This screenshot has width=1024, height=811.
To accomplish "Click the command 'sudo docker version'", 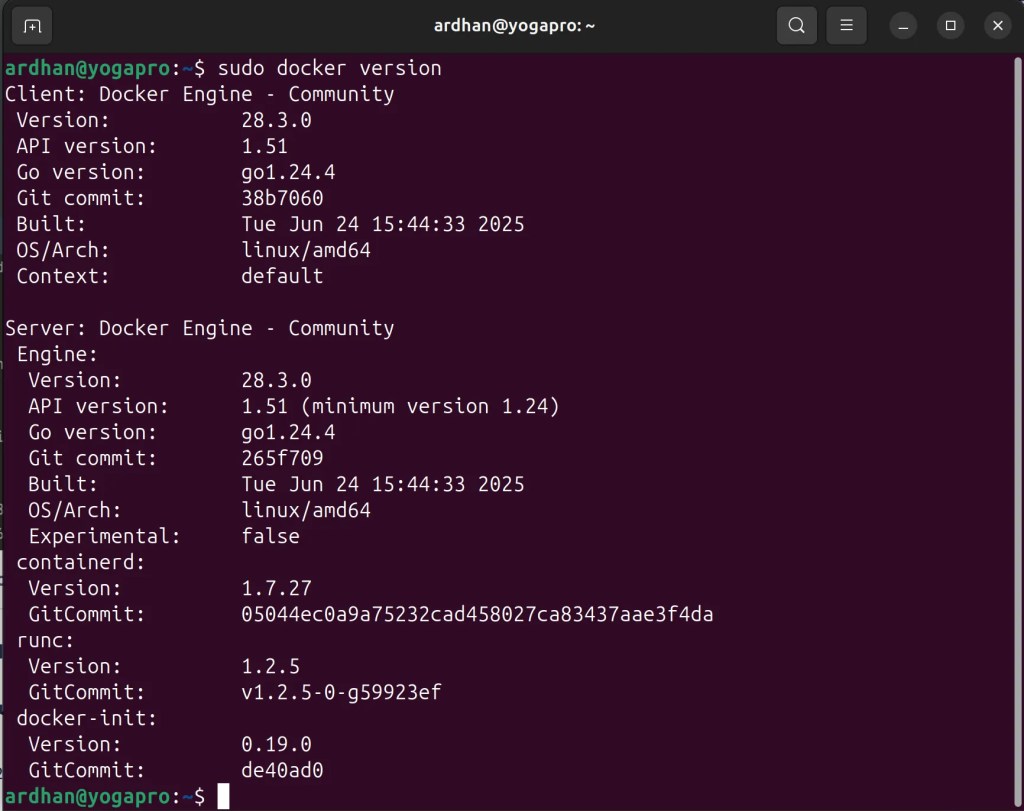I will point(329,68).
